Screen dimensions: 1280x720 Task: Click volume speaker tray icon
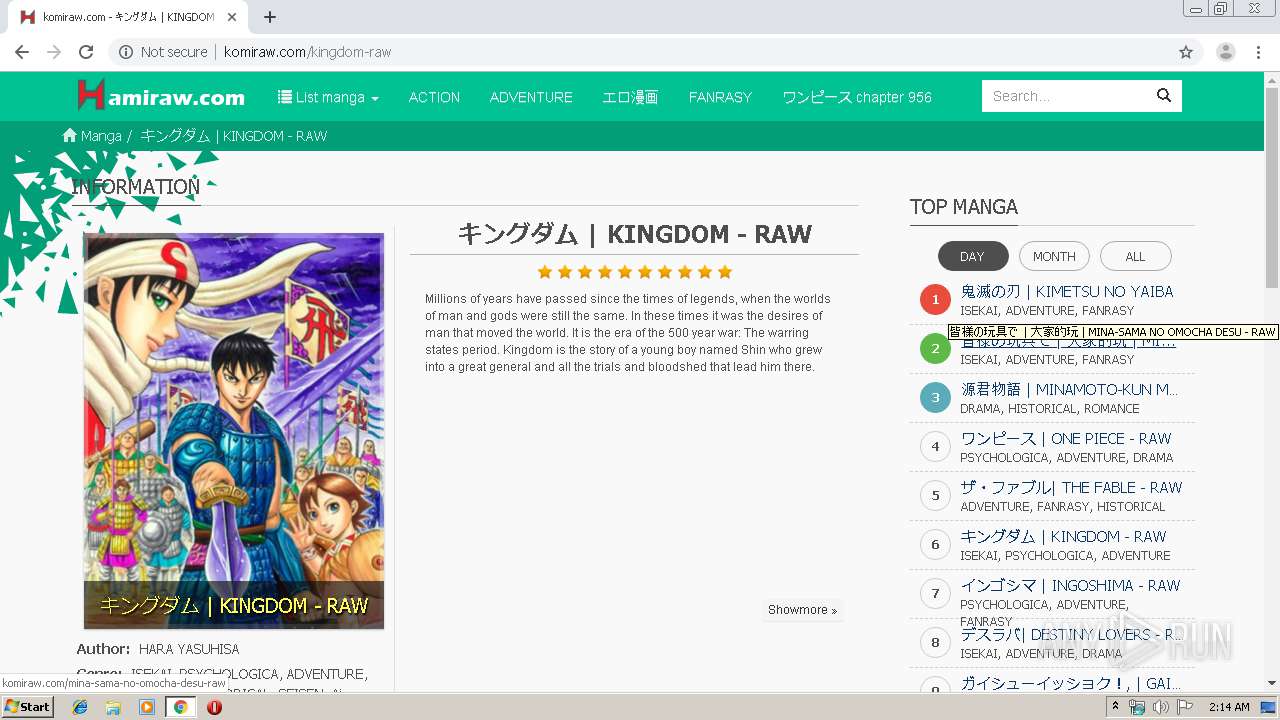pyautogui.click(x=1160, y=707)
